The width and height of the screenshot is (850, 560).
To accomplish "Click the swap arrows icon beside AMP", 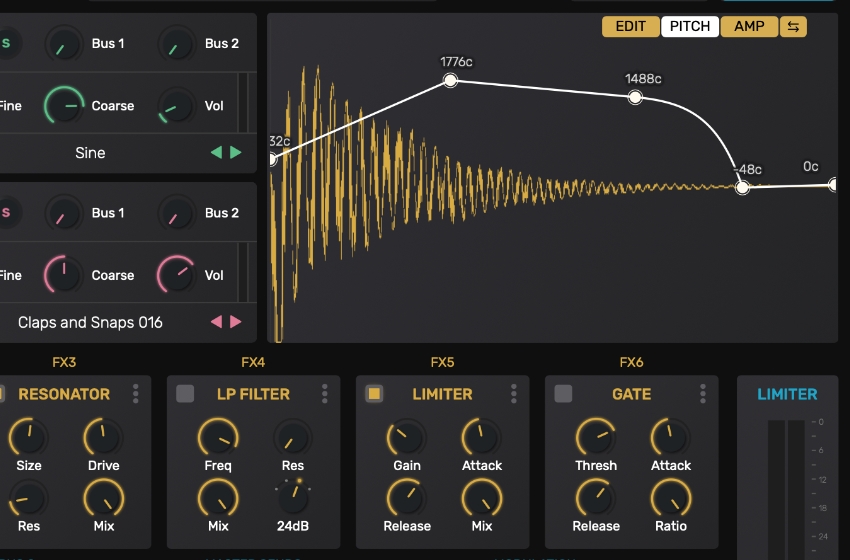I will click(793, 27).
